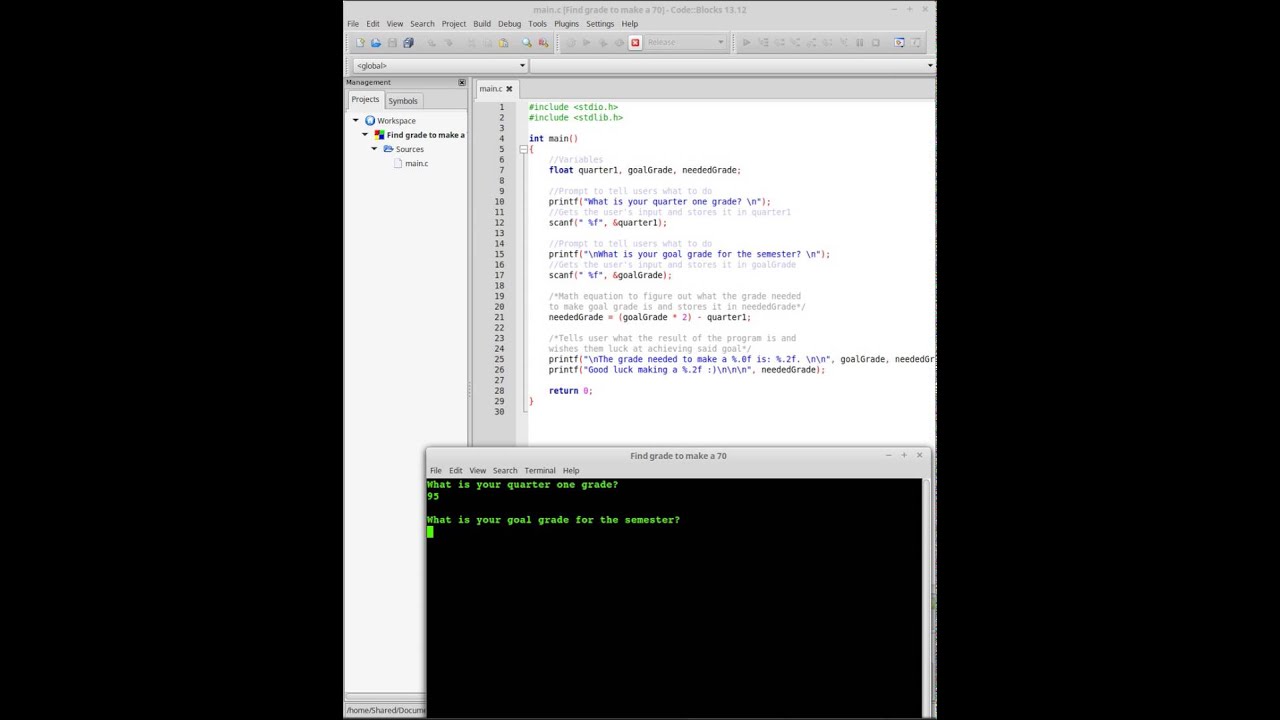Screen dimensions: 1280x720
Task: Switch to the Symbols tab
Action: pyautogui.click(x=403, y=101)
